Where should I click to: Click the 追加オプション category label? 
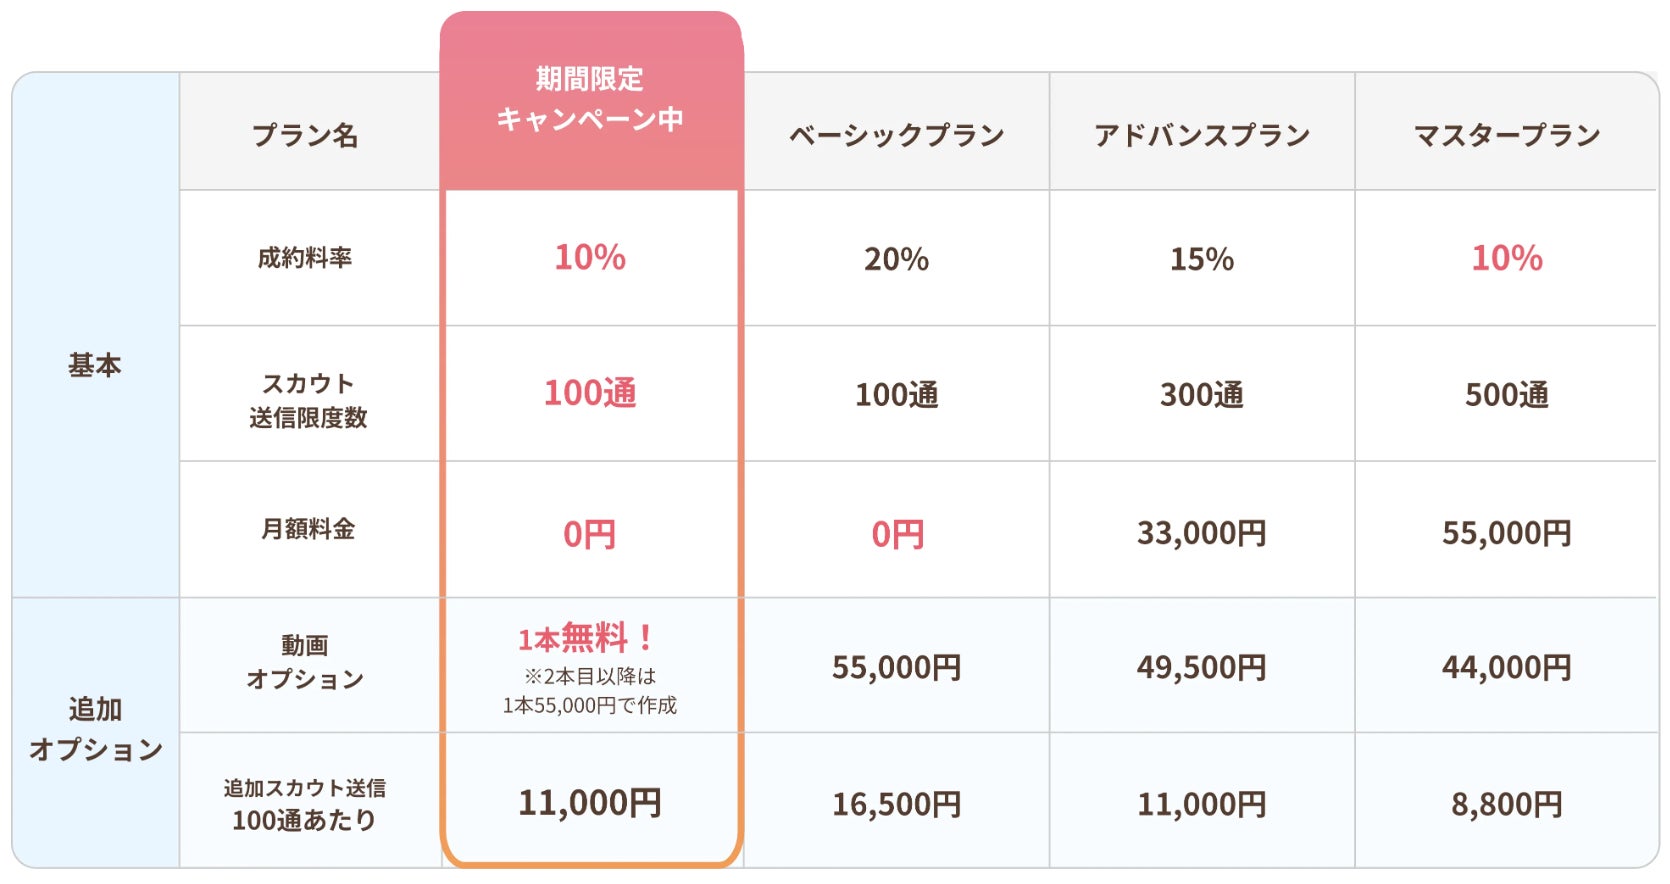coord(95,729)
